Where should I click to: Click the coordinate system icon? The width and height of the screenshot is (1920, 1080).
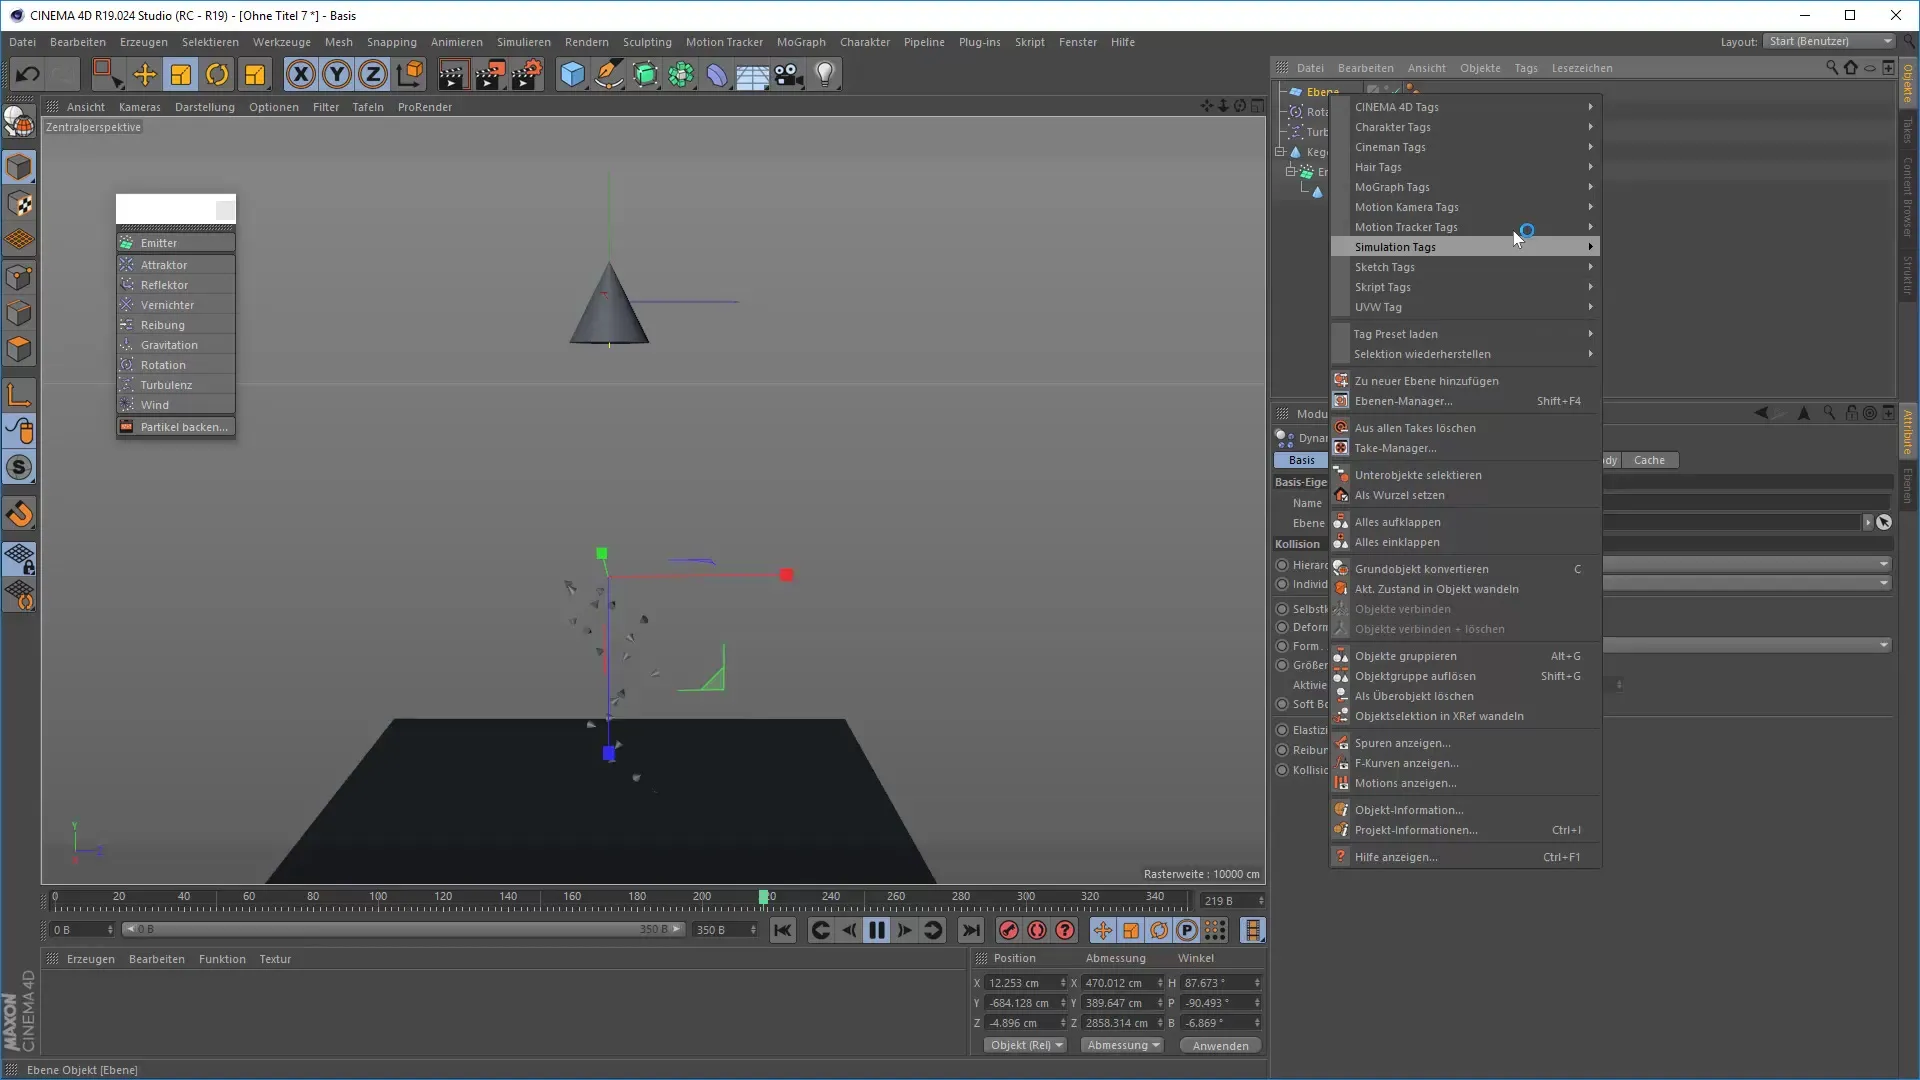[x=410, y=74]
